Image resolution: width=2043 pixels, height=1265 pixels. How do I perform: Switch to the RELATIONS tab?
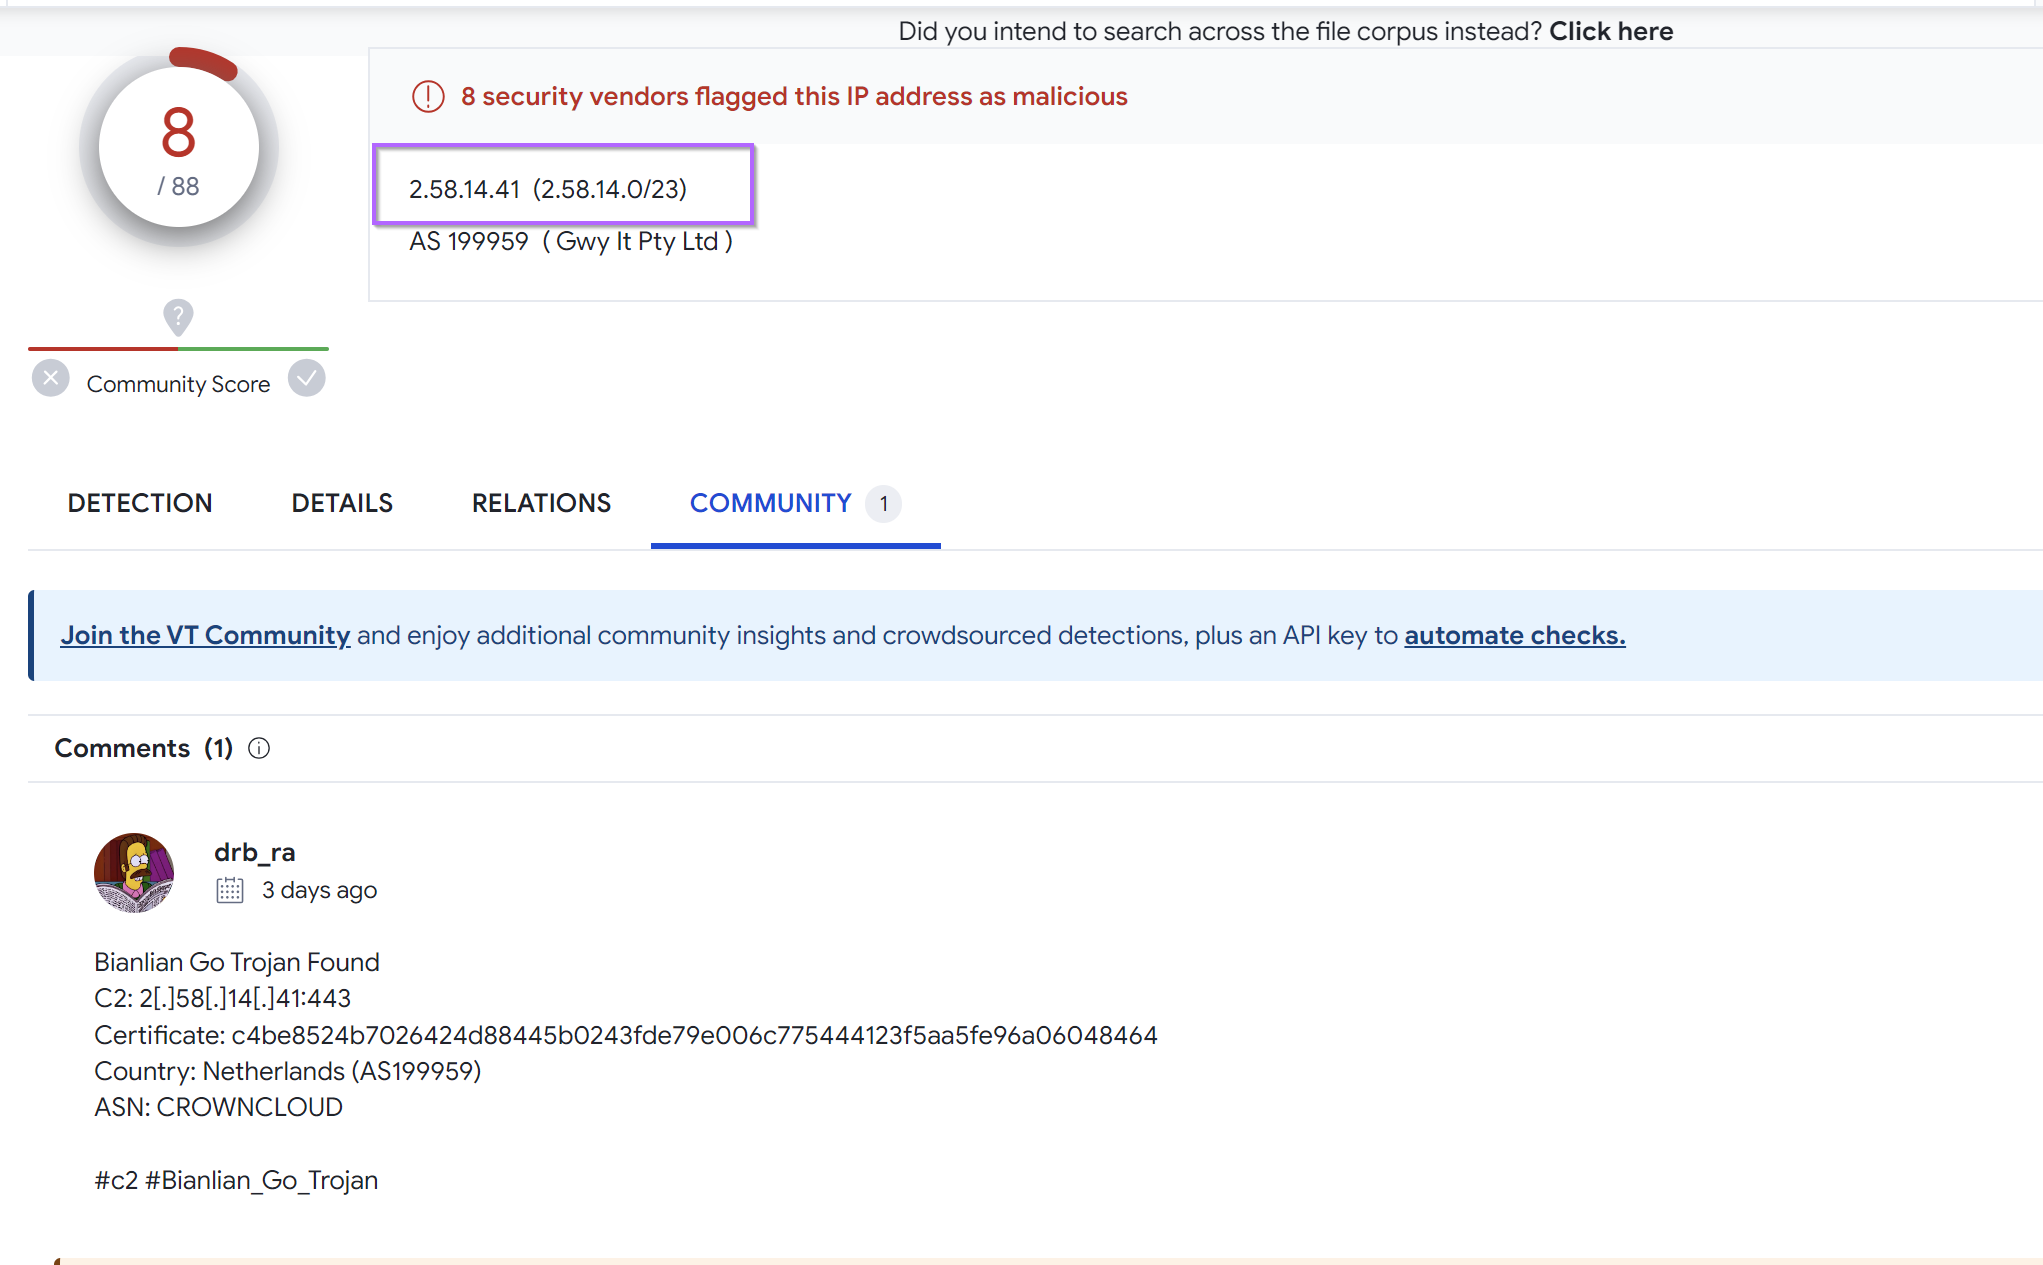pyautogui.click(x=541, y=502)
